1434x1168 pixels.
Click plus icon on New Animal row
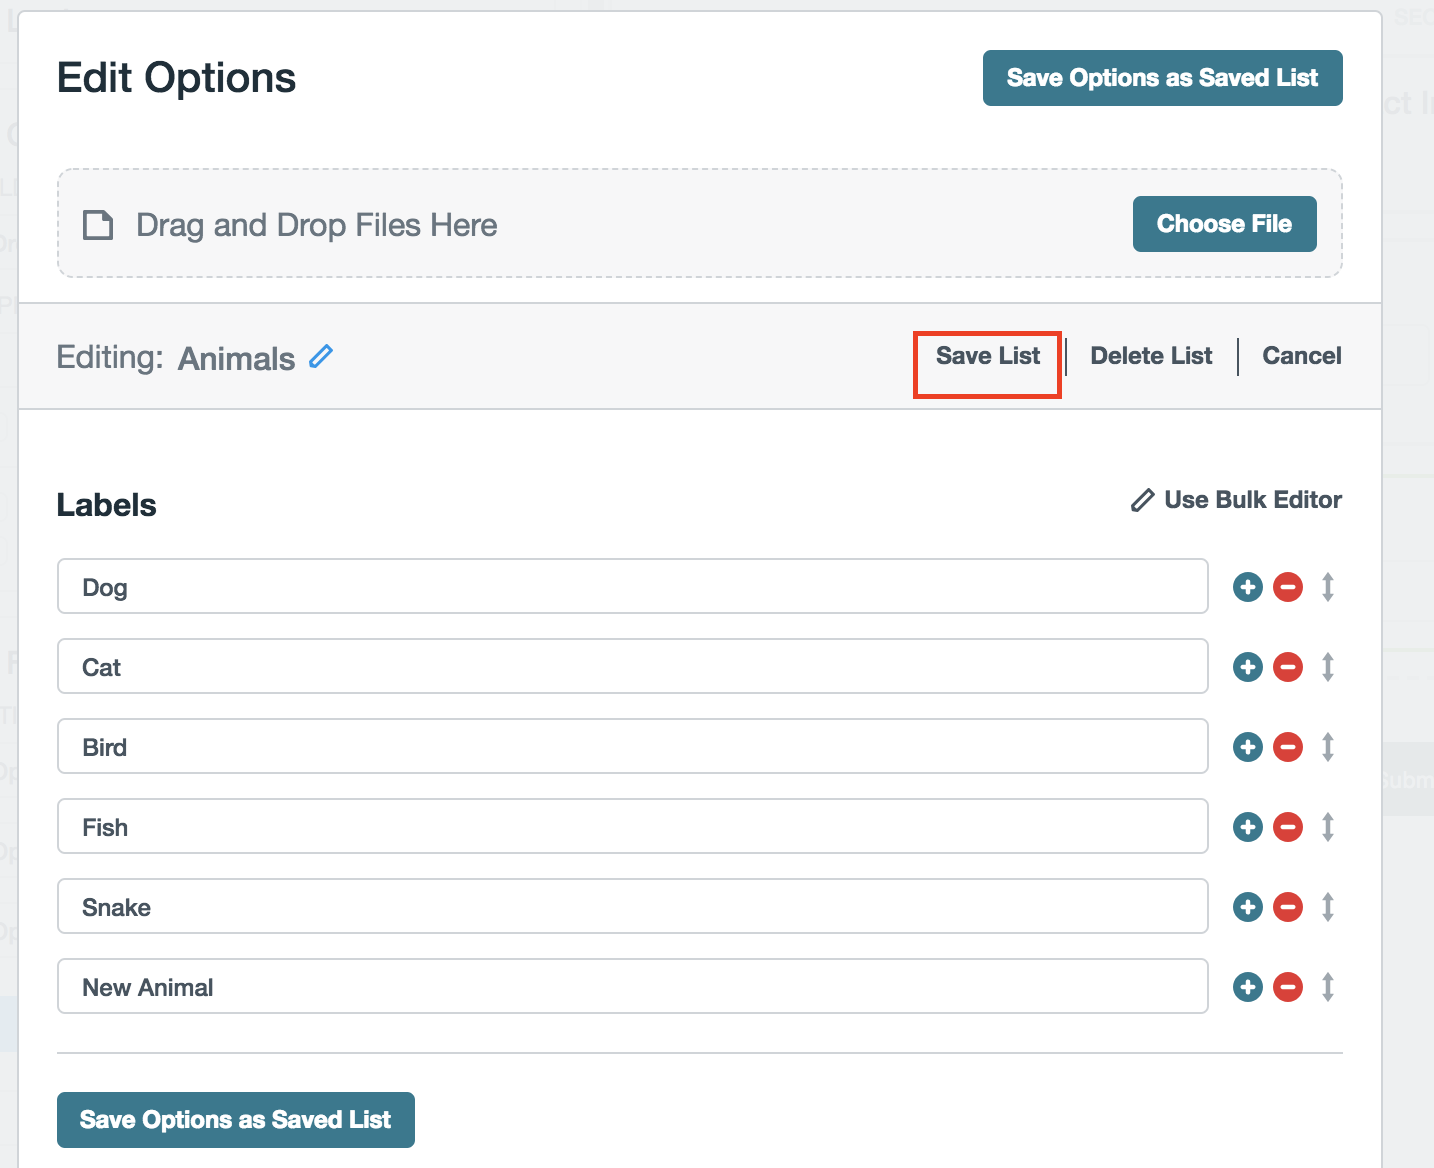pyautogui.click(x=1247, y=987)
